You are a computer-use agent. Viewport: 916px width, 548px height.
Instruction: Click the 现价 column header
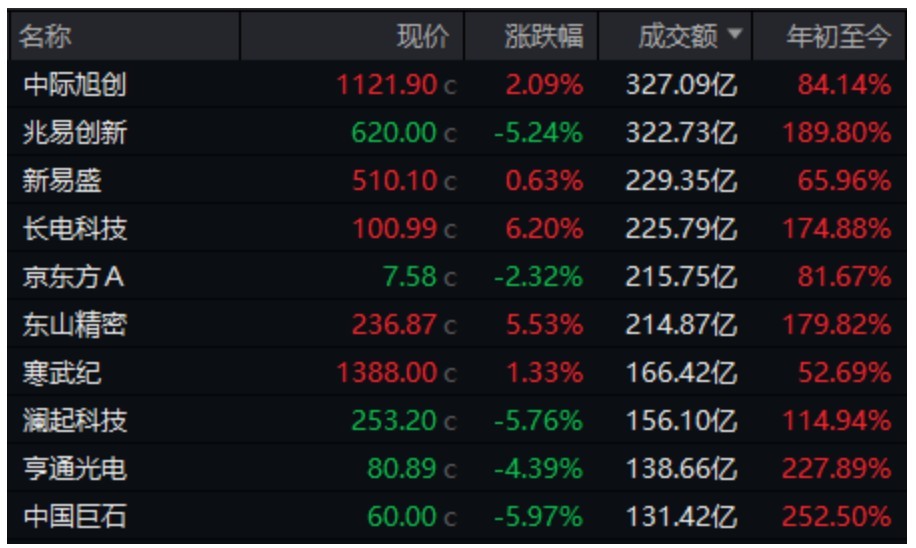tap(423, 36)
